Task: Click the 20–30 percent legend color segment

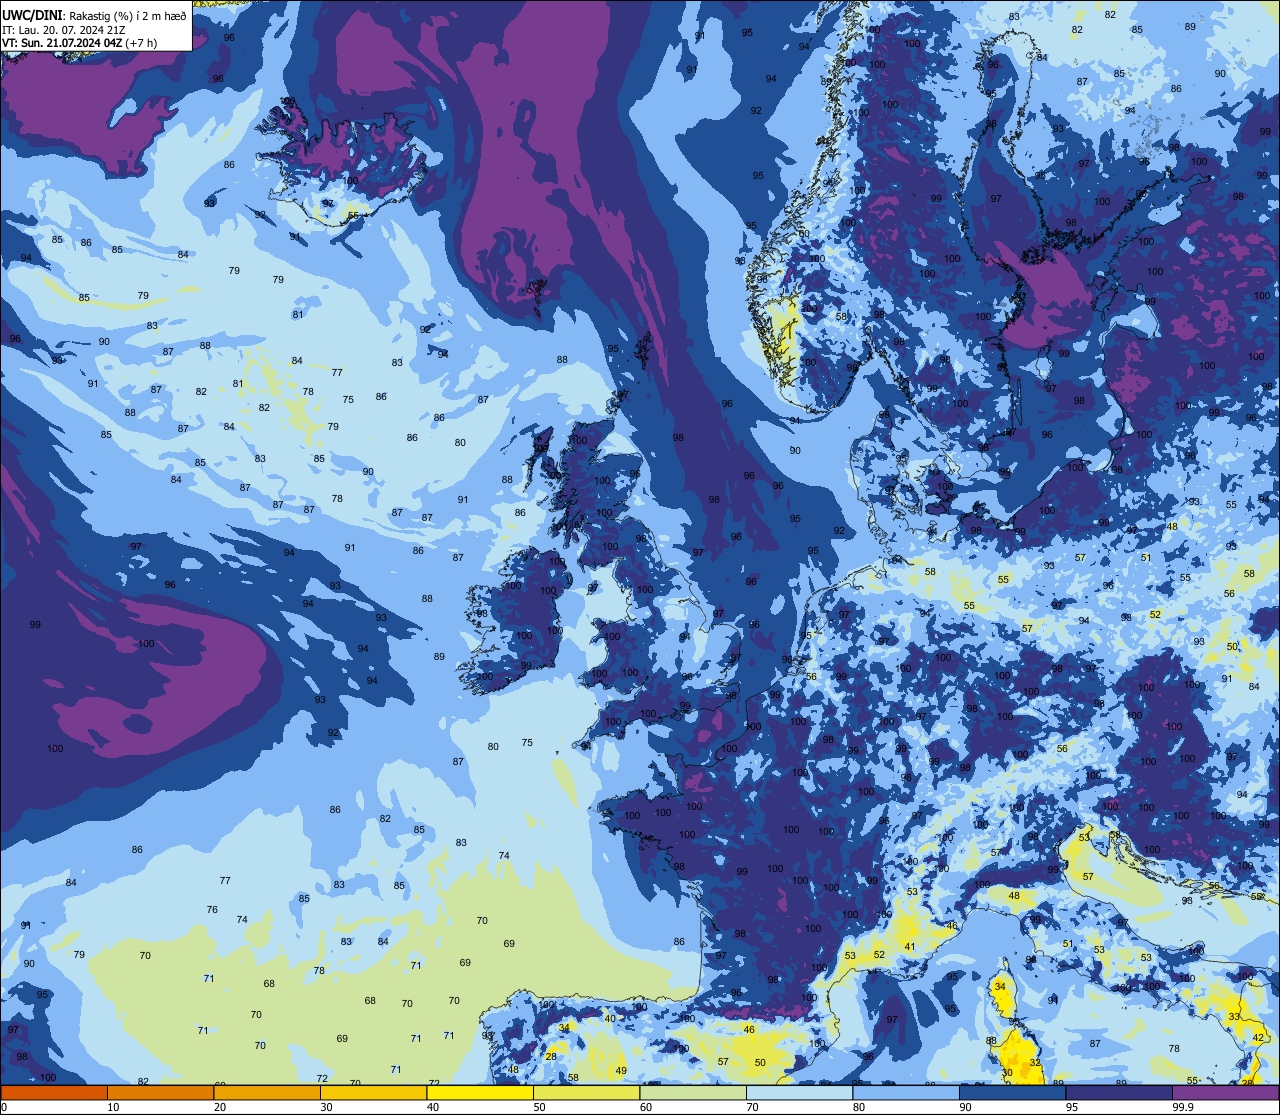Action: (267, 1093)
